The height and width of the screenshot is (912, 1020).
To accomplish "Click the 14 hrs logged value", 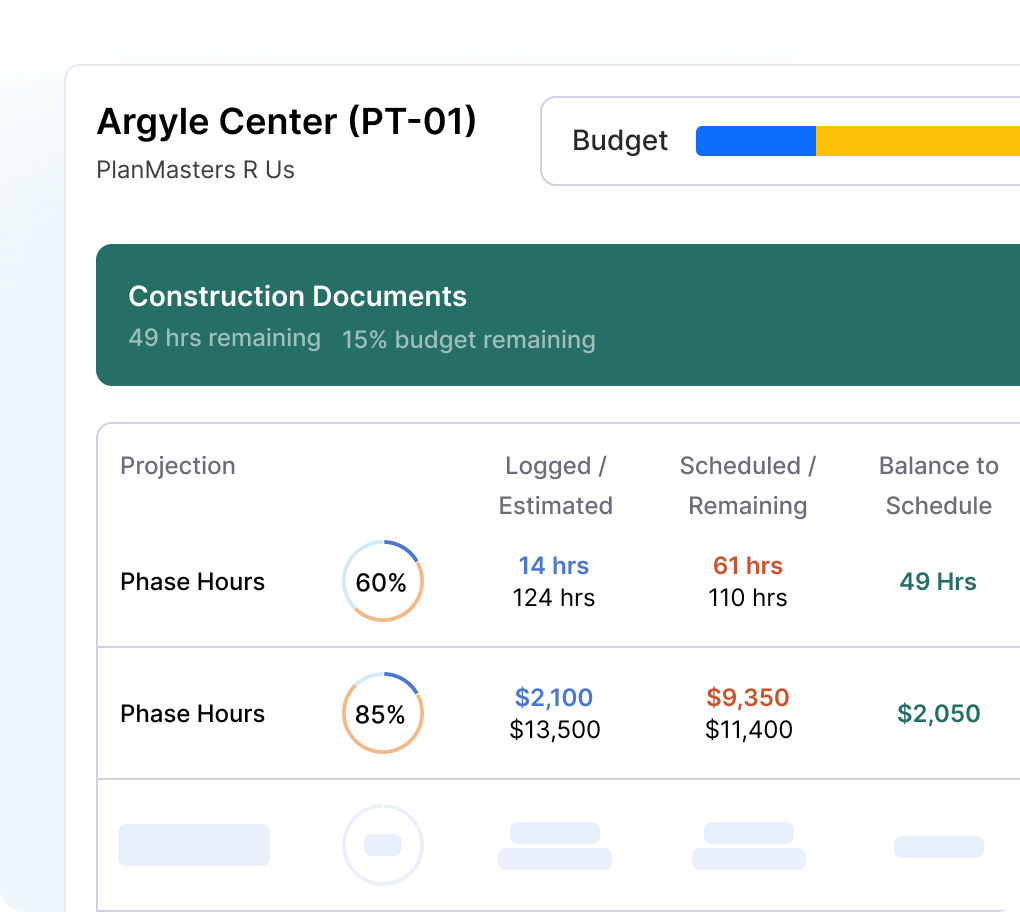I will (554, 565).
